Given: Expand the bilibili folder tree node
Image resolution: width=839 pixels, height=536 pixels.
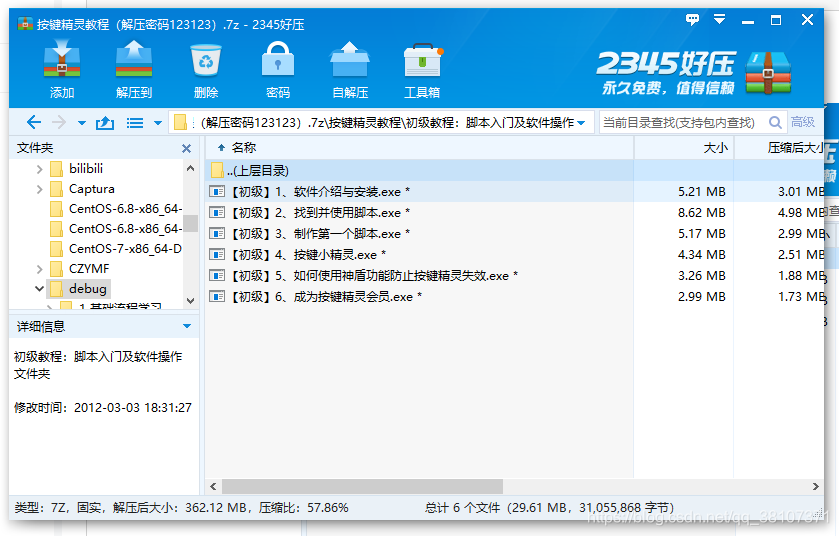Looking at the screenshot, I should tap(39, 169).
